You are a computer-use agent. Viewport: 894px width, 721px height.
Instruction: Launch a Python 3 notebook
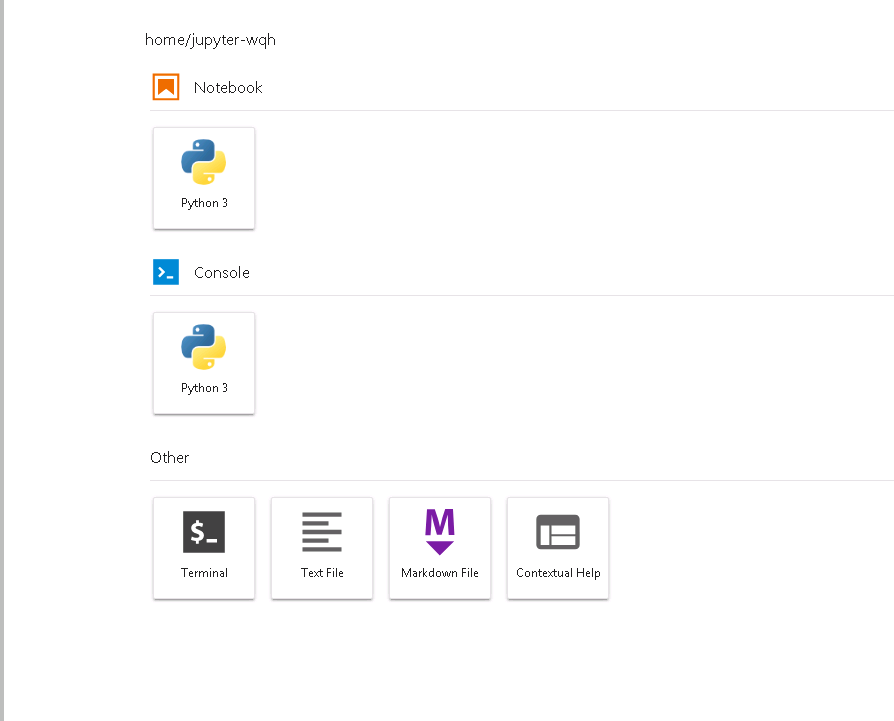tap(204, 178)
